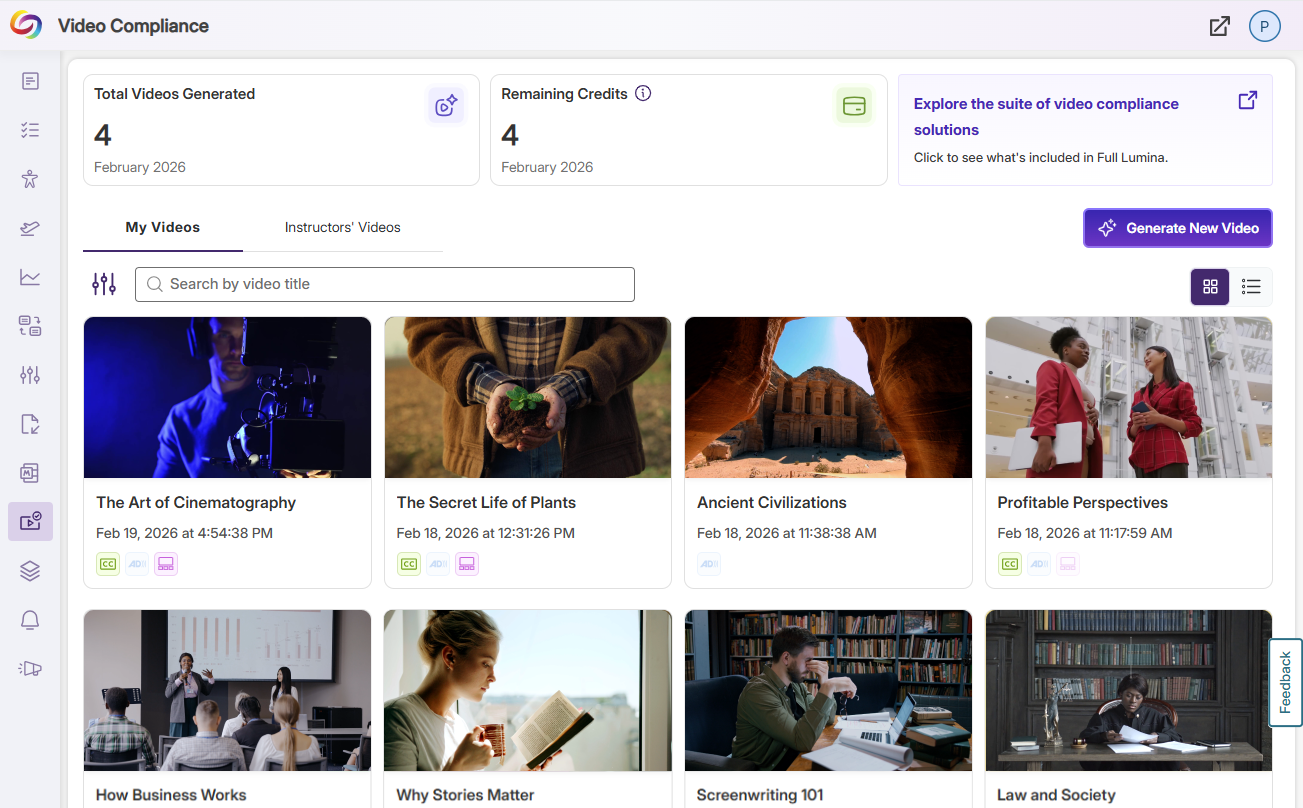The height and width of the screenshot is (808, 1303).
Task: Click CC badge on The Art of Cinematography
Action: [x=108, y=564]
